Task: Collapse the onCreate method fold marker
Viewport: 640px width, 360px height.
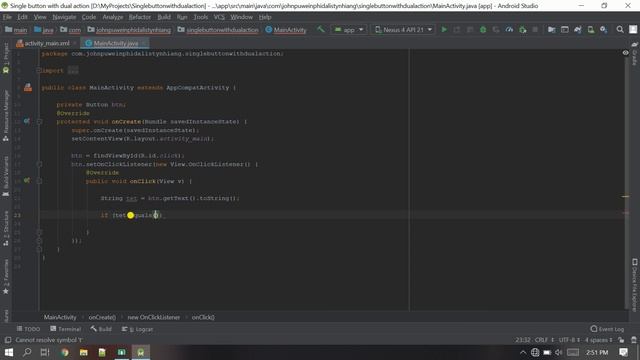Action: [x=40, y=122]
